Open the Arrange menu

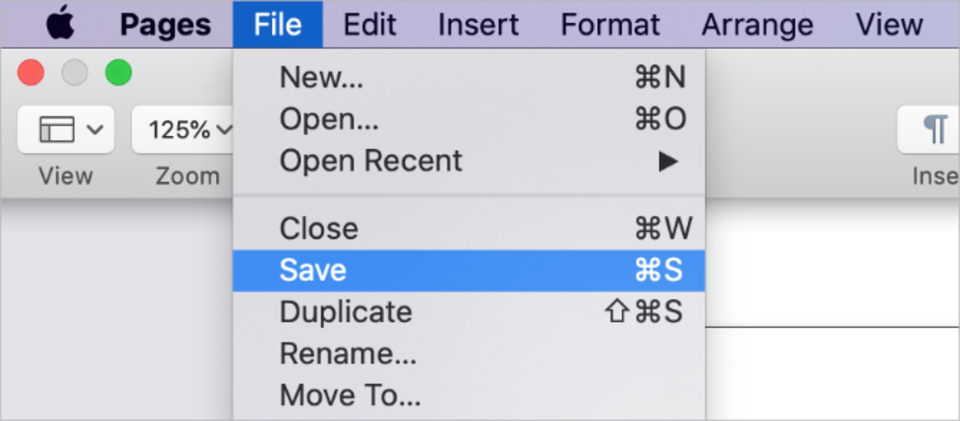[757, 25]
